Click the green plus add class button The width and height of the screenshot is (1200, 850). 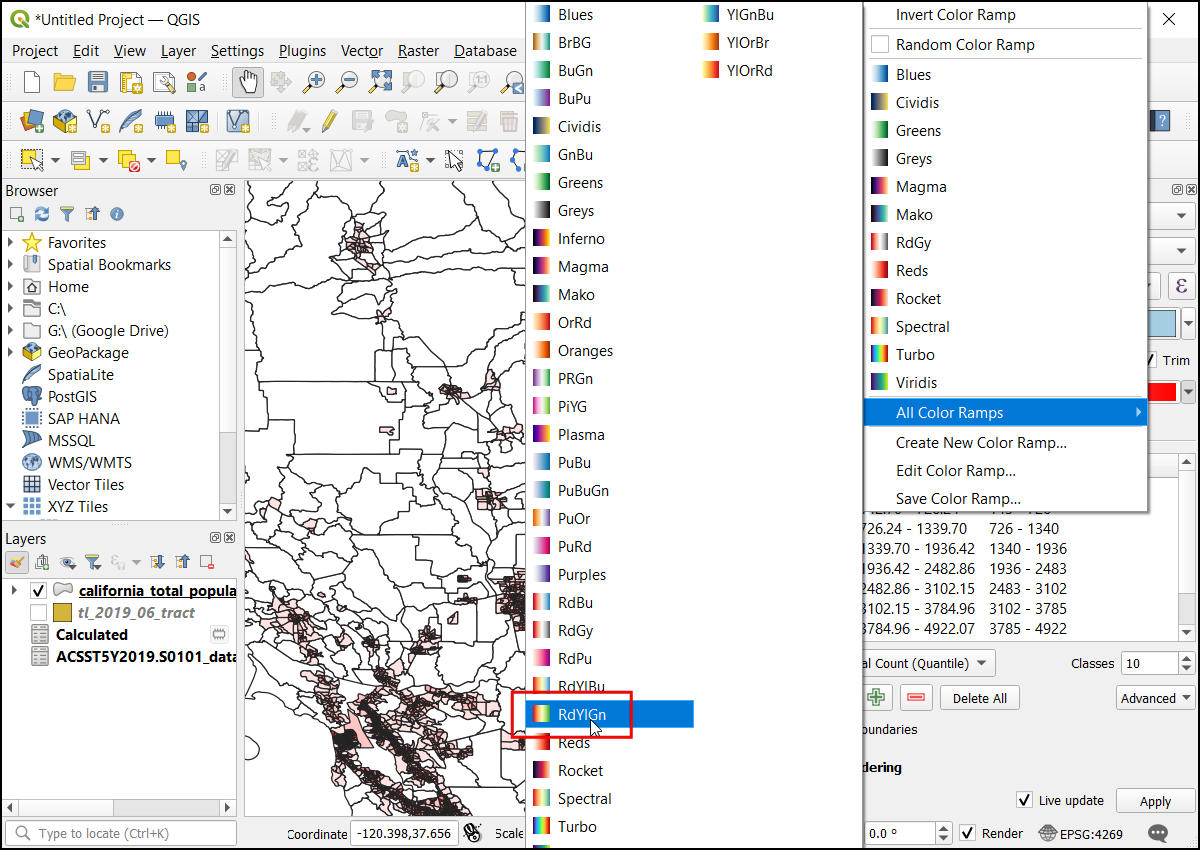[877, 698]
